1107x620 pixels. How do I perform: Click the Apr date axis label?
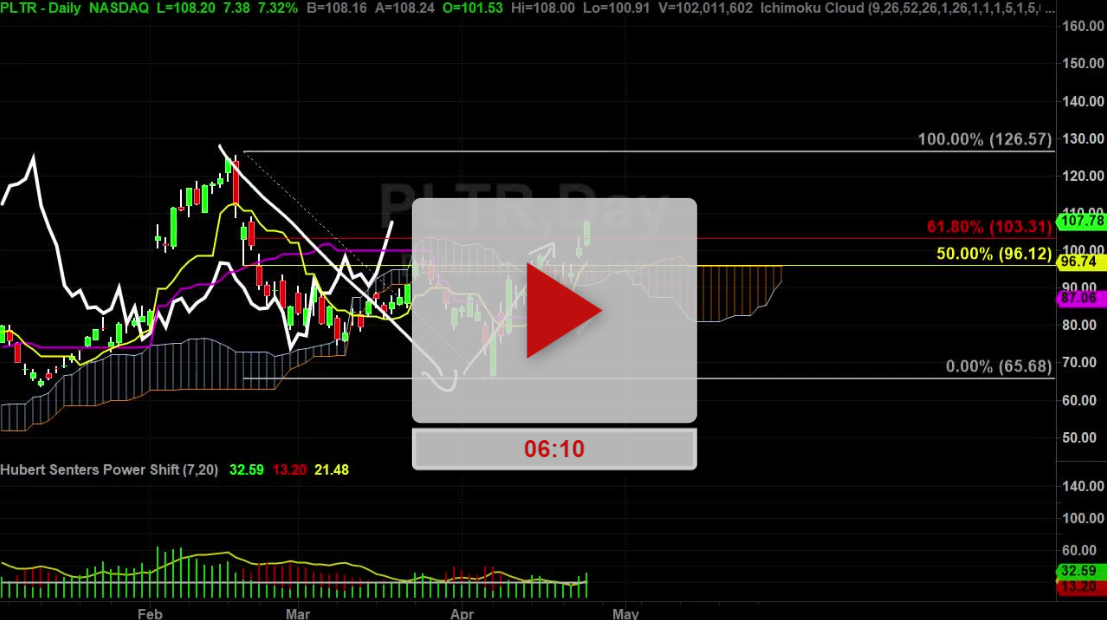(462, 614)
